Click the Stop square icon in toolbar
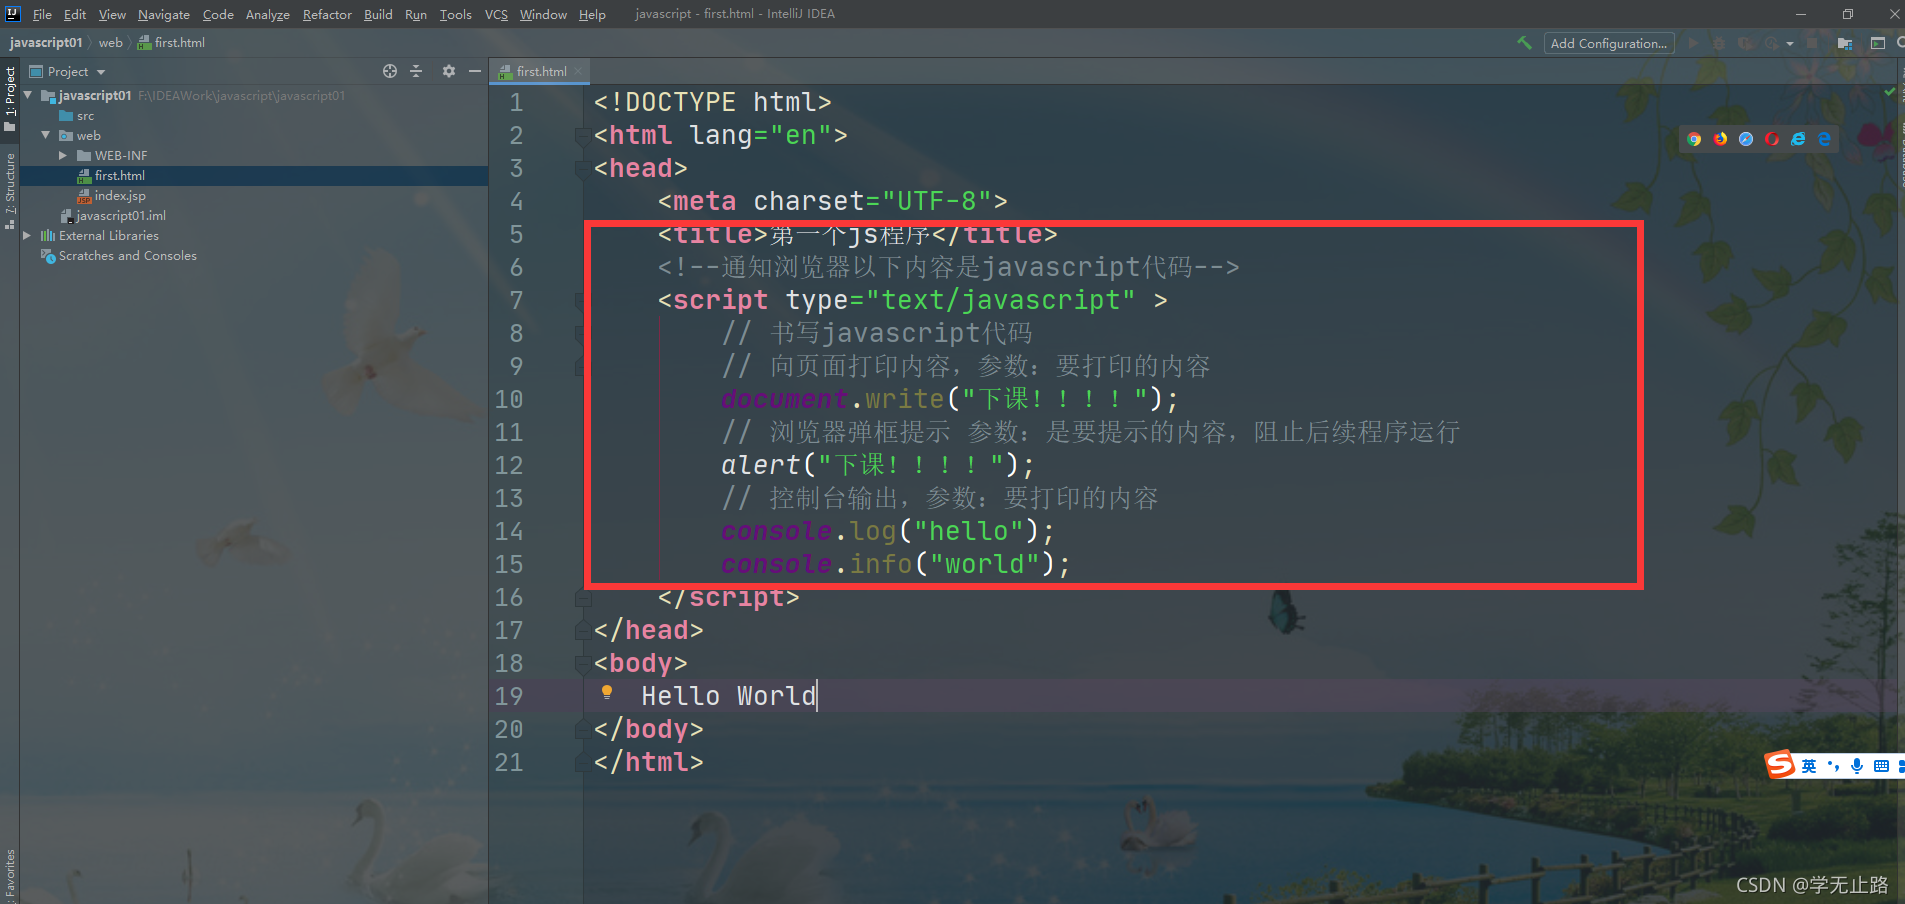 [1812, 43]
